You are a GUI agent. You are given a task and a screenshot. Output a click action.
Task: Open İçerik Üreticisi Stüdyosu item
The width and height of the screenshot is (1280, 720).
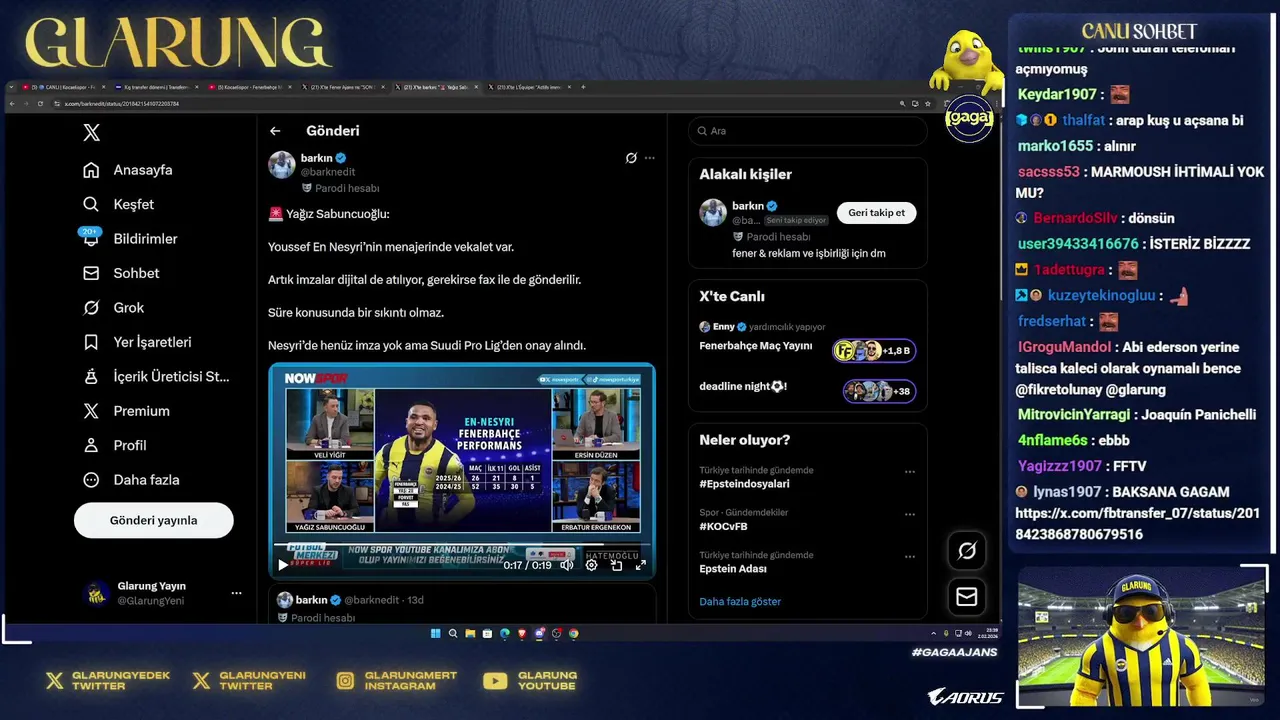(156, 376)
